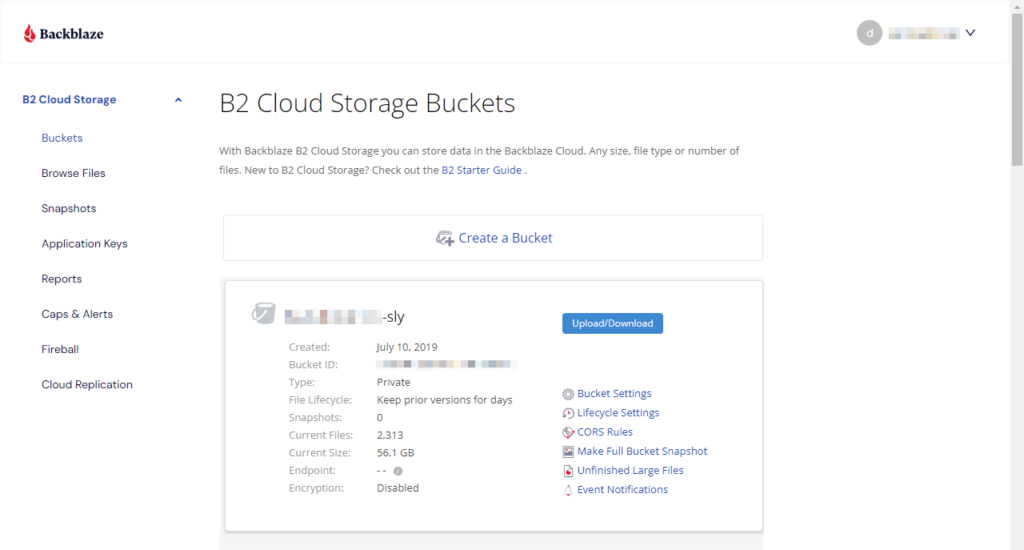Go to Browse Files
This screenshot has width=1024, height=550.
tap(73, 173)
